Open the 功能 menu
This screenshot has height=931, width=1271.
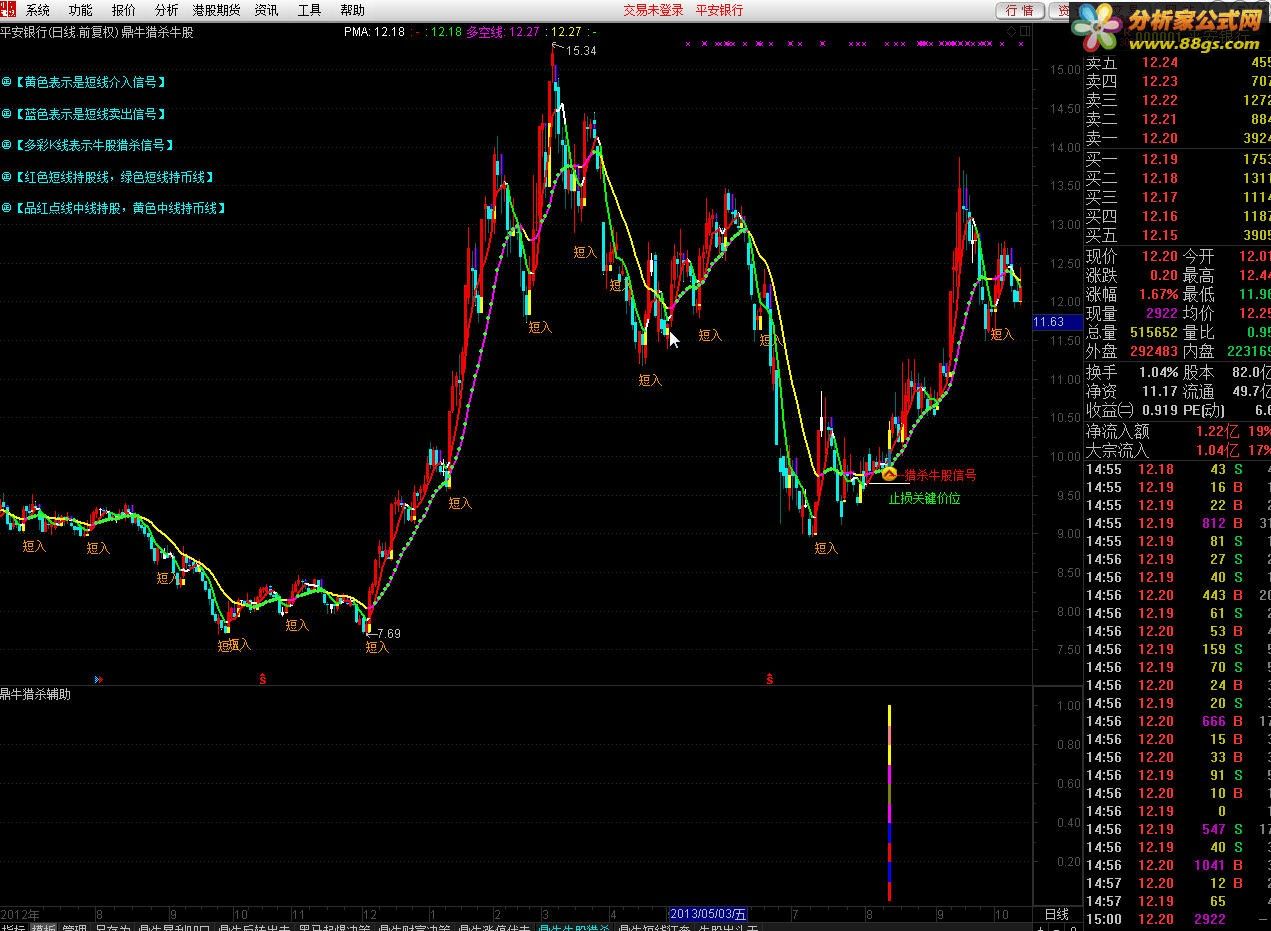81,10
